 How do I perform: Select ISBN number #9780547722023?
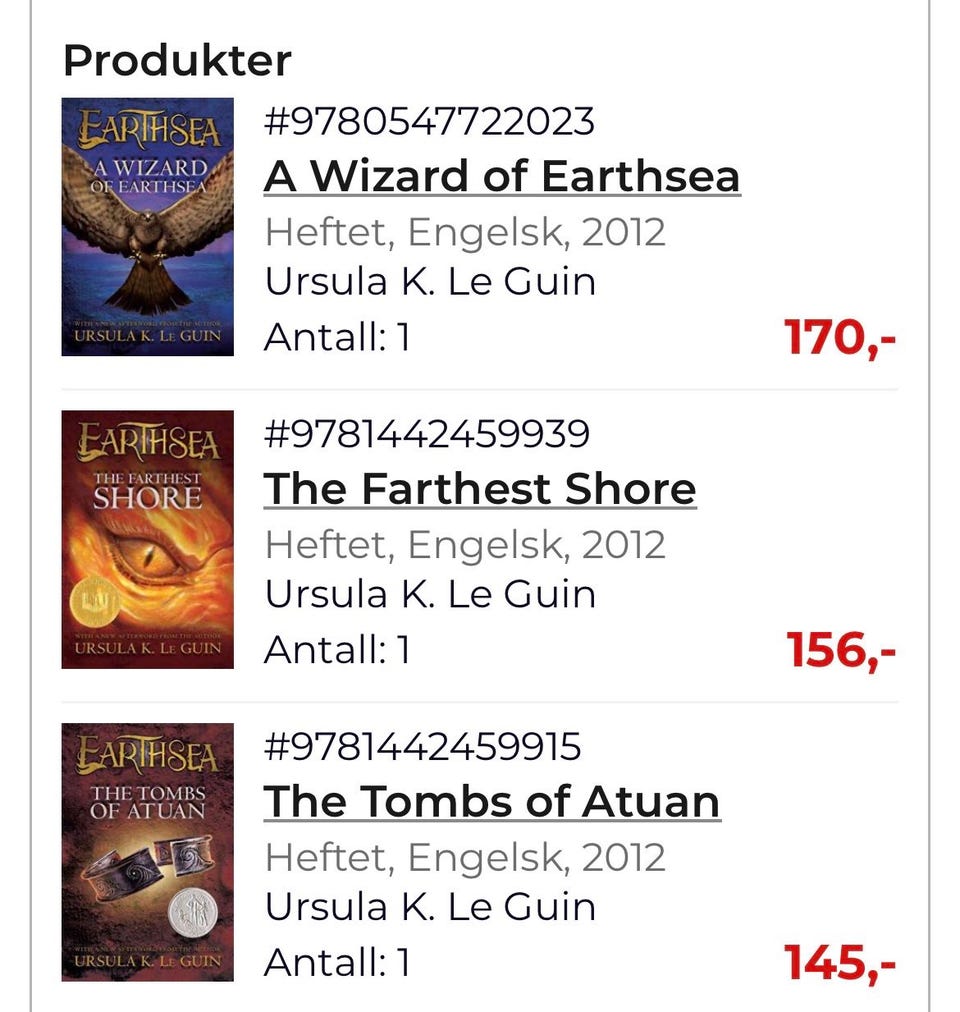429,121
